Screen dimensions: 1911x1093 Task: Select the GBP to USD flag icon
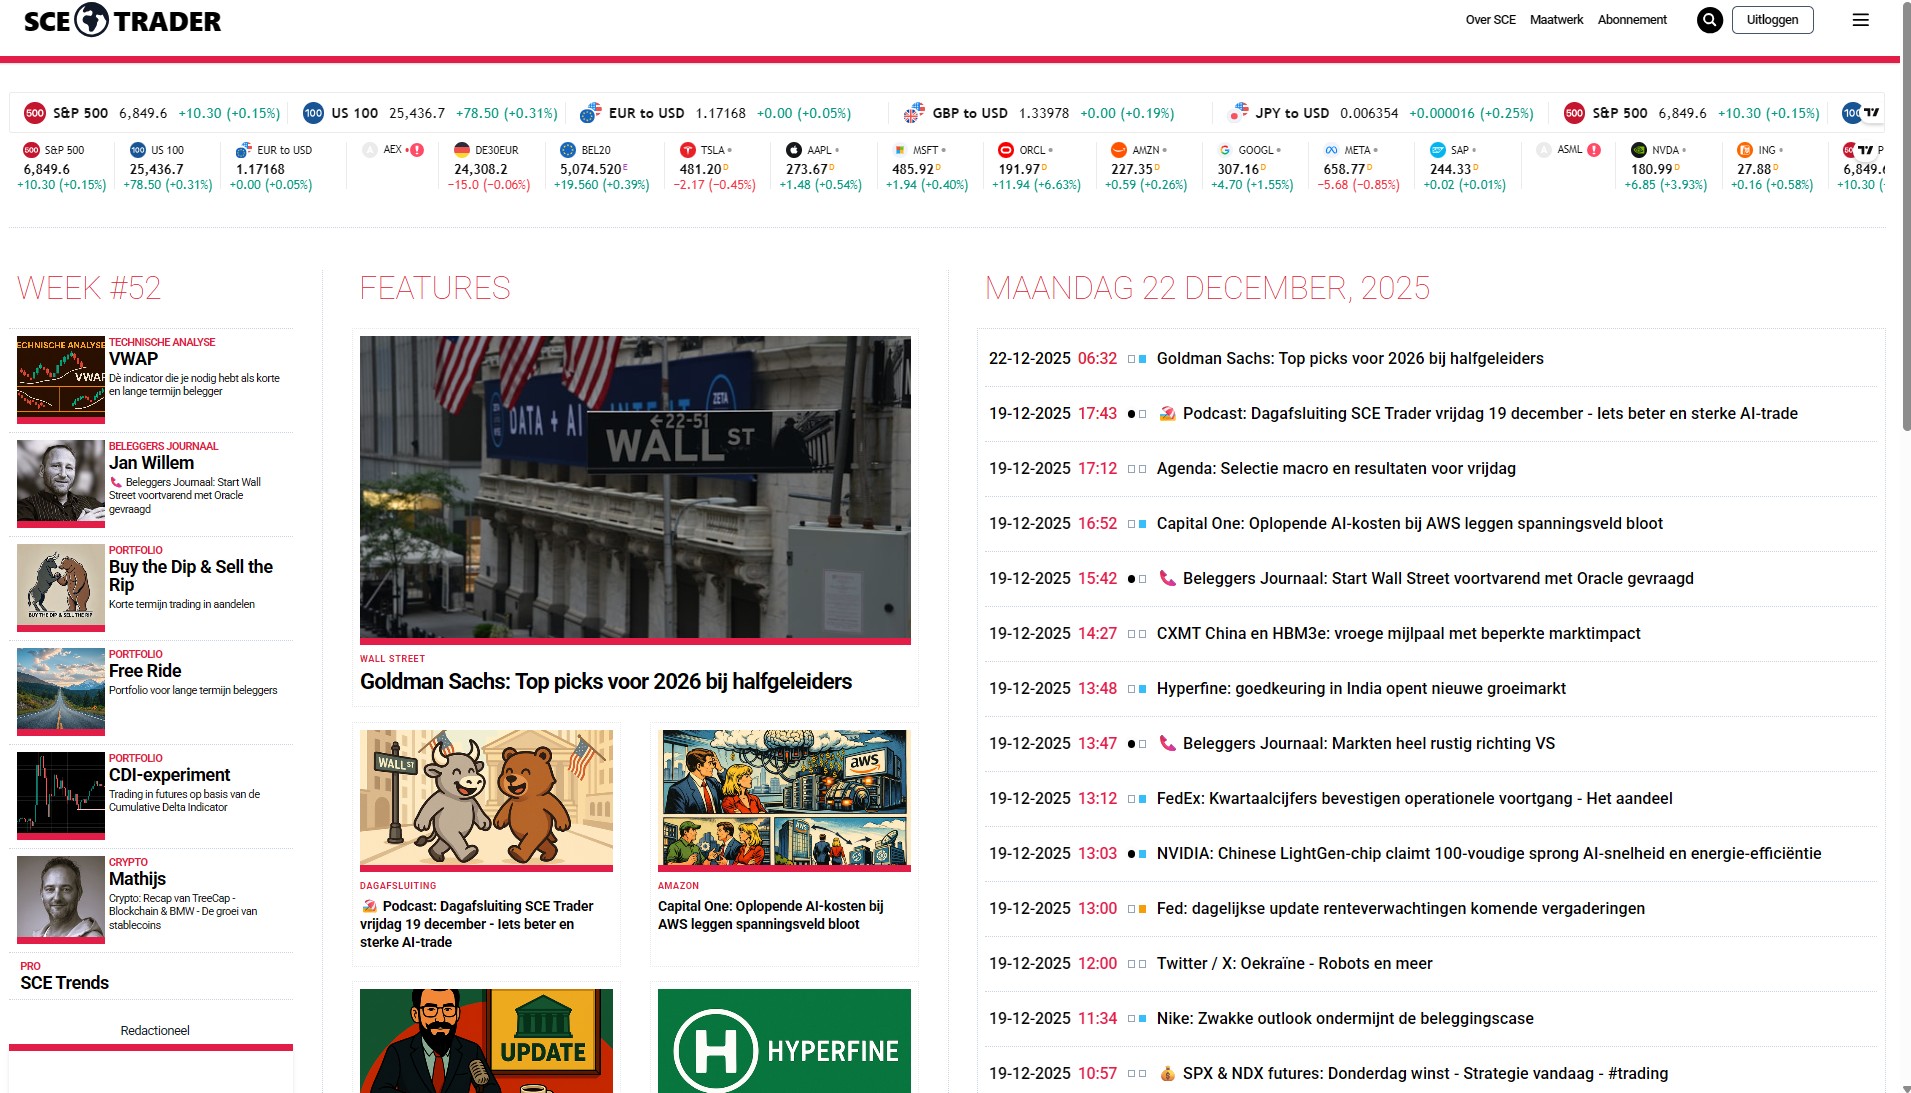click(x=914, y=113)
